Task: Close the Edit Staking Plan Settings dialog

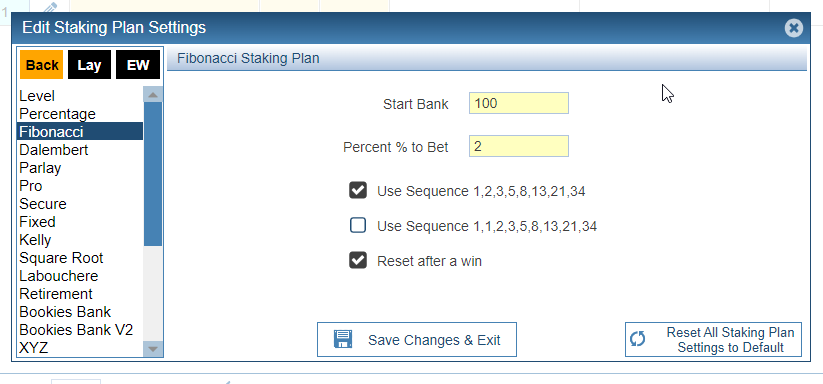Action: click(794, 28)
